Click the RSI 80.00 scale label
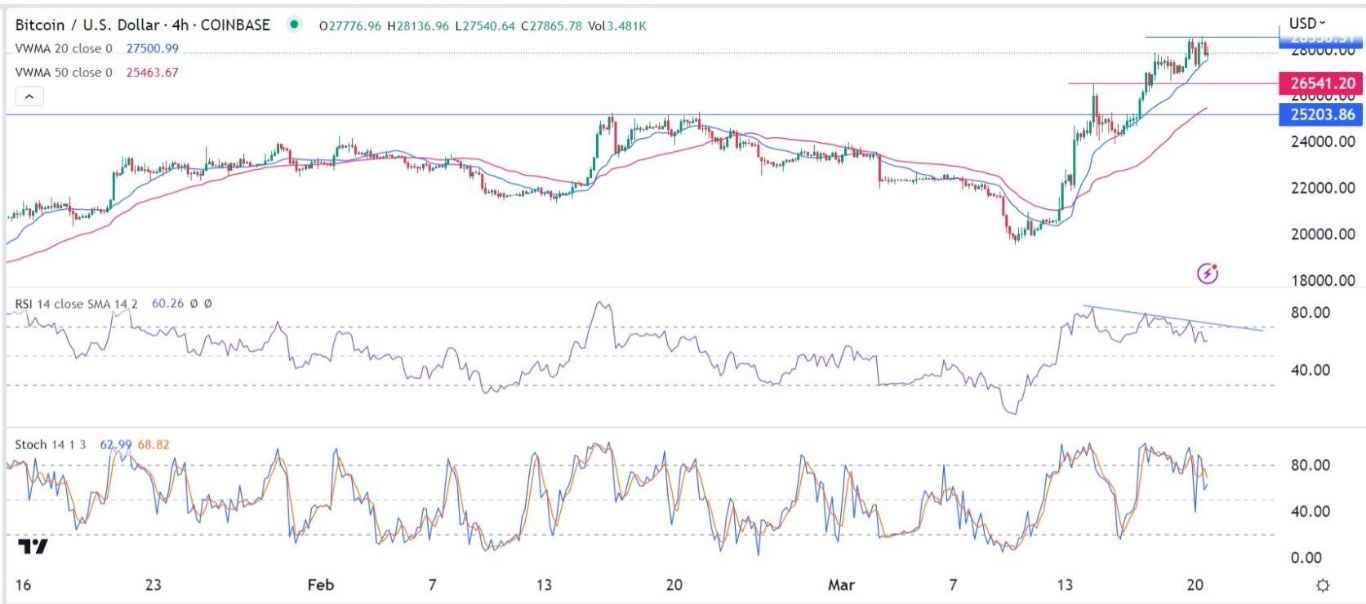 [x=1309, y=313]
